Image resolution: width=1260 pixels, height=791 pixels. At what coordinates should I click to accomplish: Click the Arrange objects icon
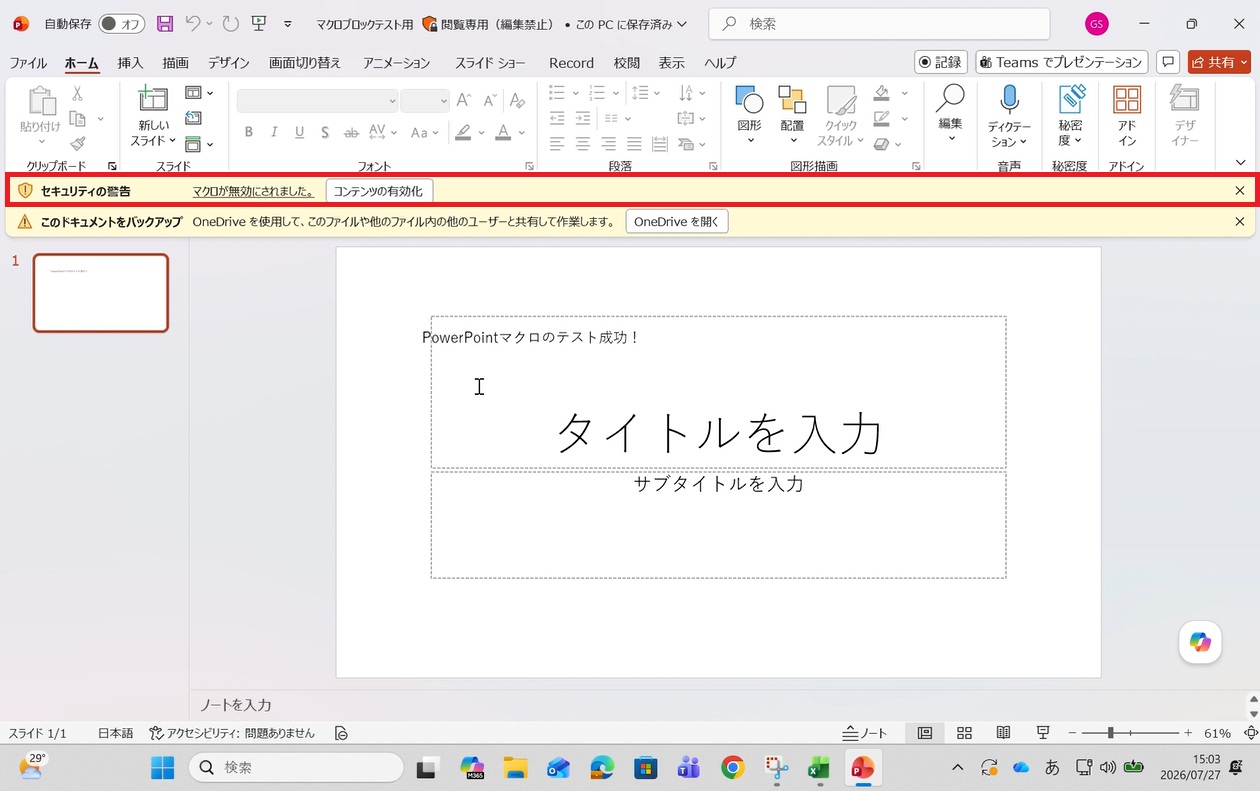792,99
